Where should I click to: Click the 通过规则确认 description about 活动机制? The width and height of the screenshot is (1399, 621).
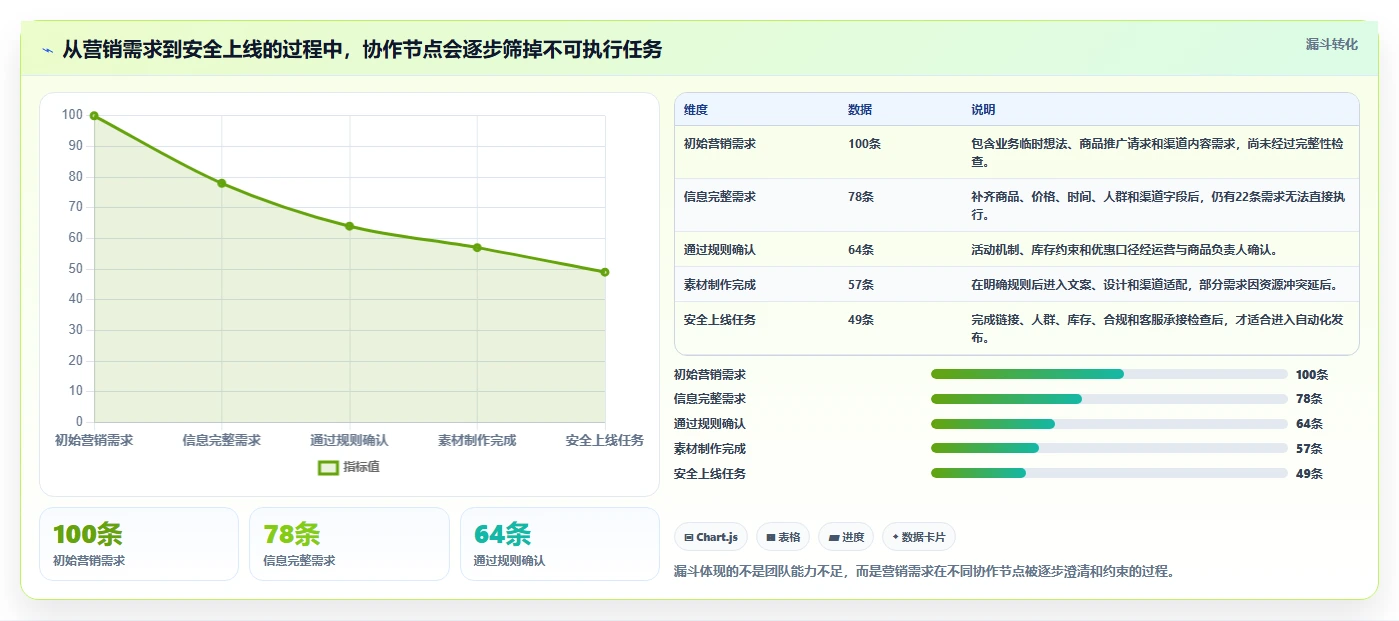(x=1124, y=250)
